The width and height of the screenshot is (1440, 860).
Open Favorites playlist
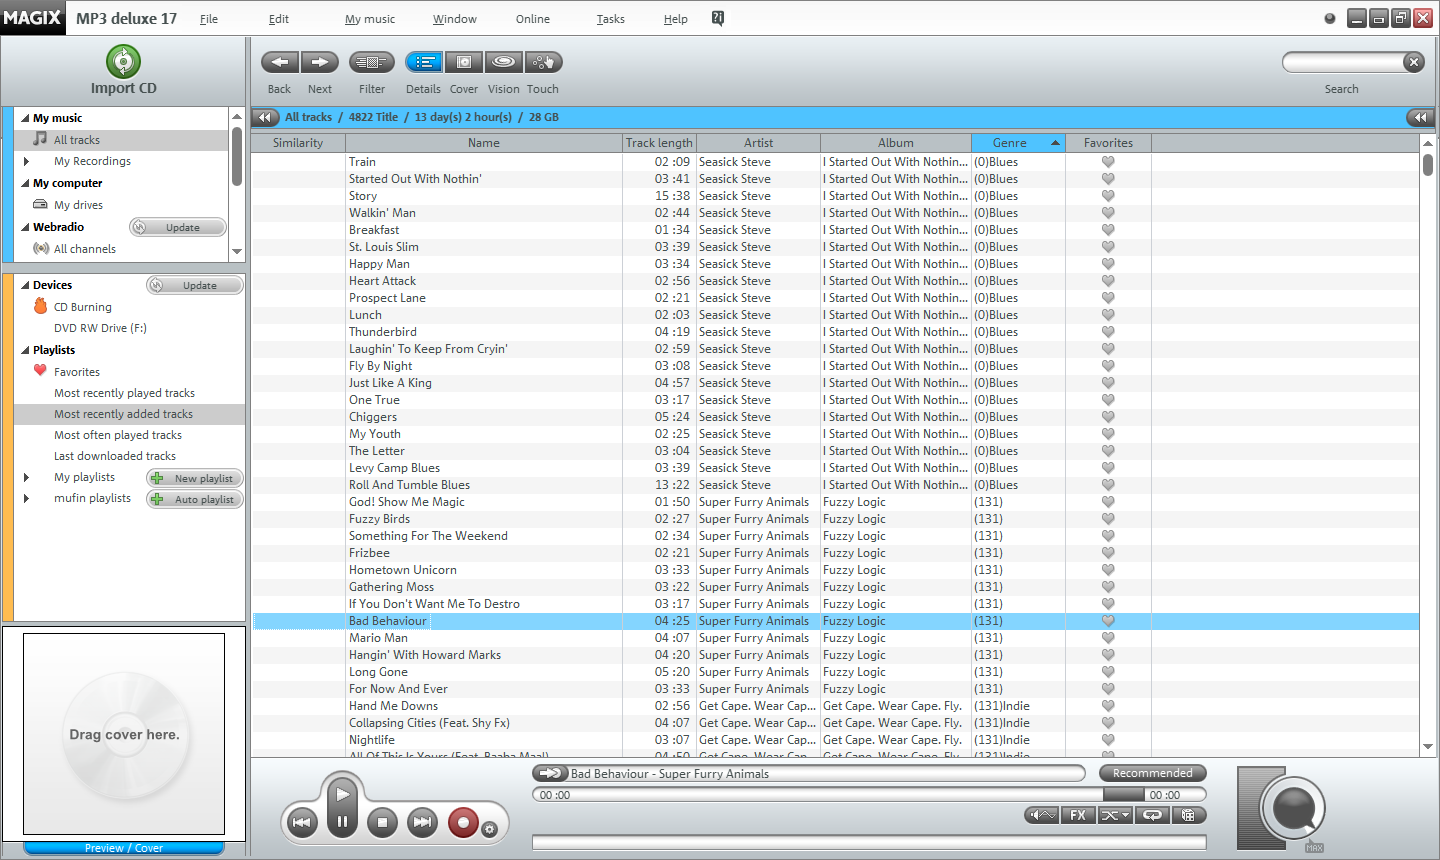(77, 371)
